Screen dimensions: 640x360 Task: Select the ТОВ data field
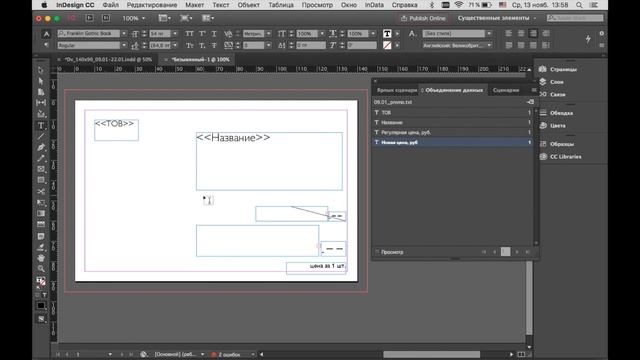[x=453, y=112]
